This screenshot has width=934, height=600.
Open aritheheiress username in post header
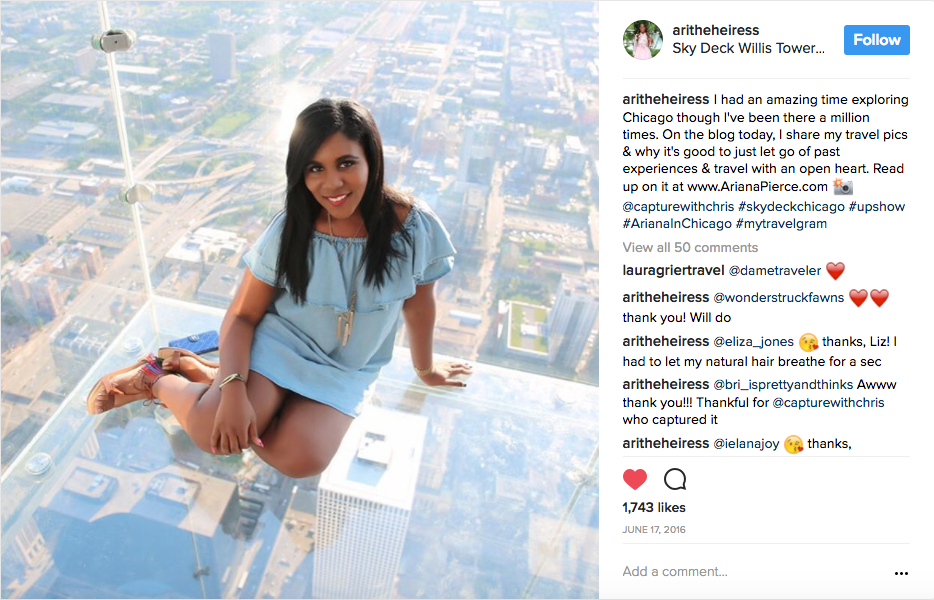[x=715, y=30]
